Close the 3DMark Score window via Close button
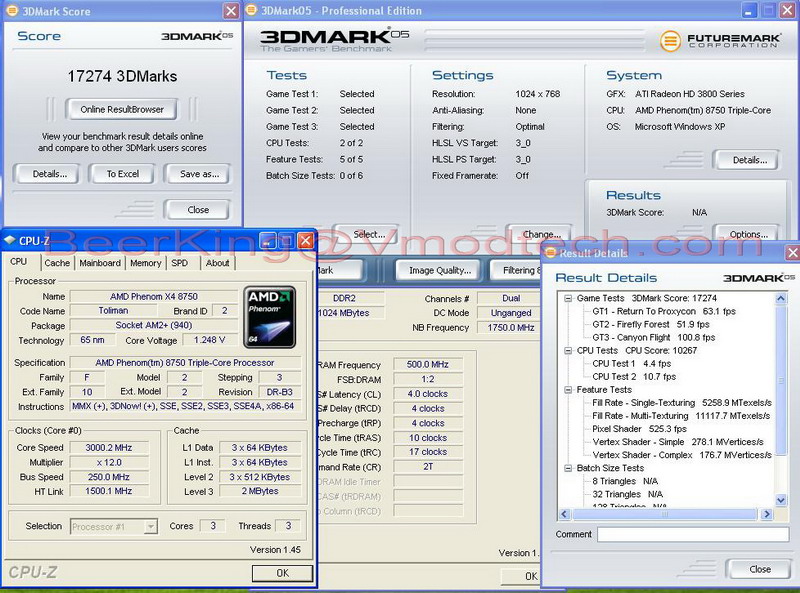The image size is (800, 593). [x=197, y=210]
